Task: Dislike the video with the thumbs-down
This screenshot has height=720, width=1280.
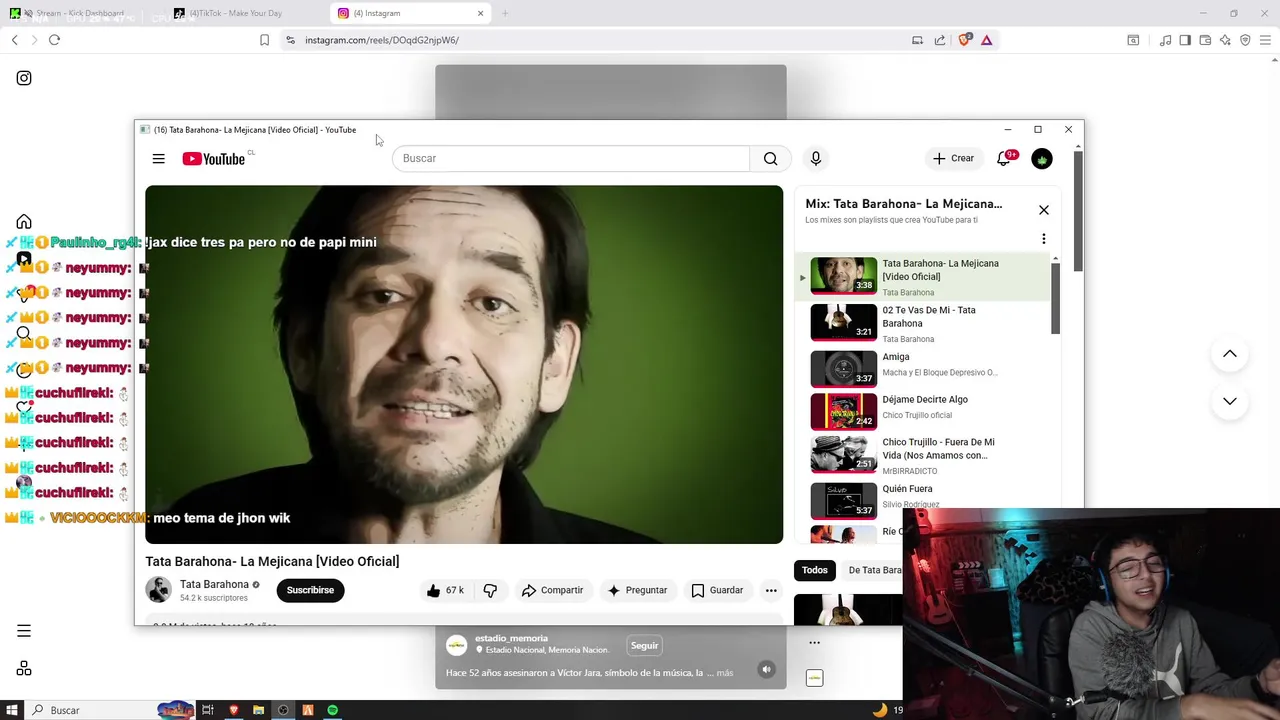Action: [490, 590]
